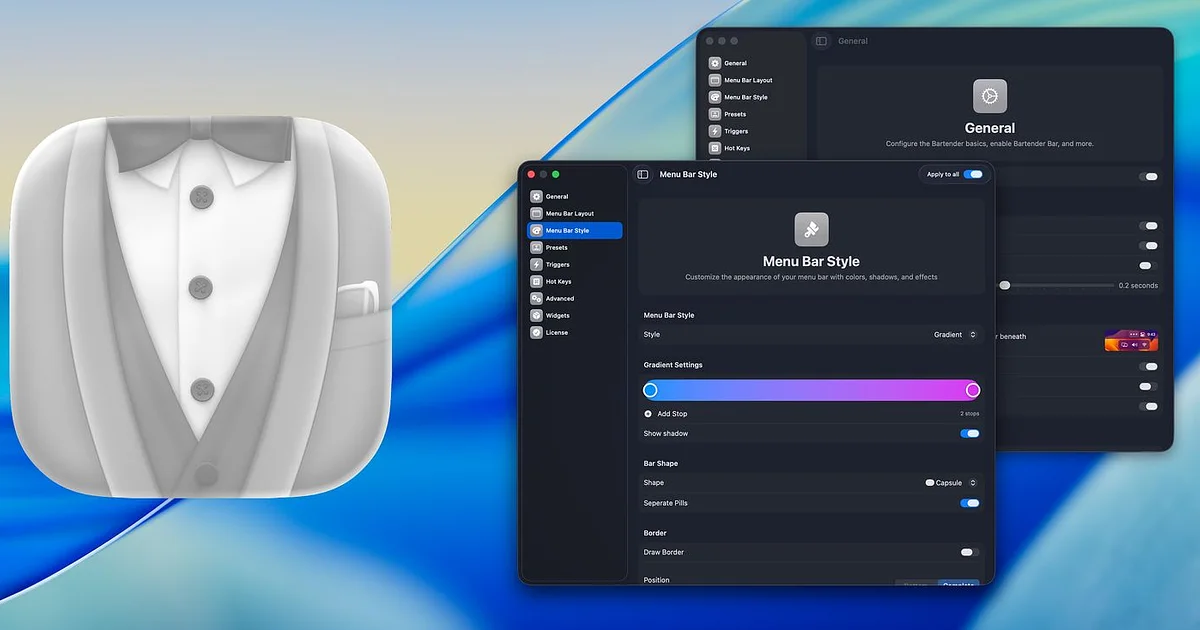This screenshot has width=1200, height=630.
Task: Select Menu Bar Style in back window sidebar
Action: tap(753, 97)
